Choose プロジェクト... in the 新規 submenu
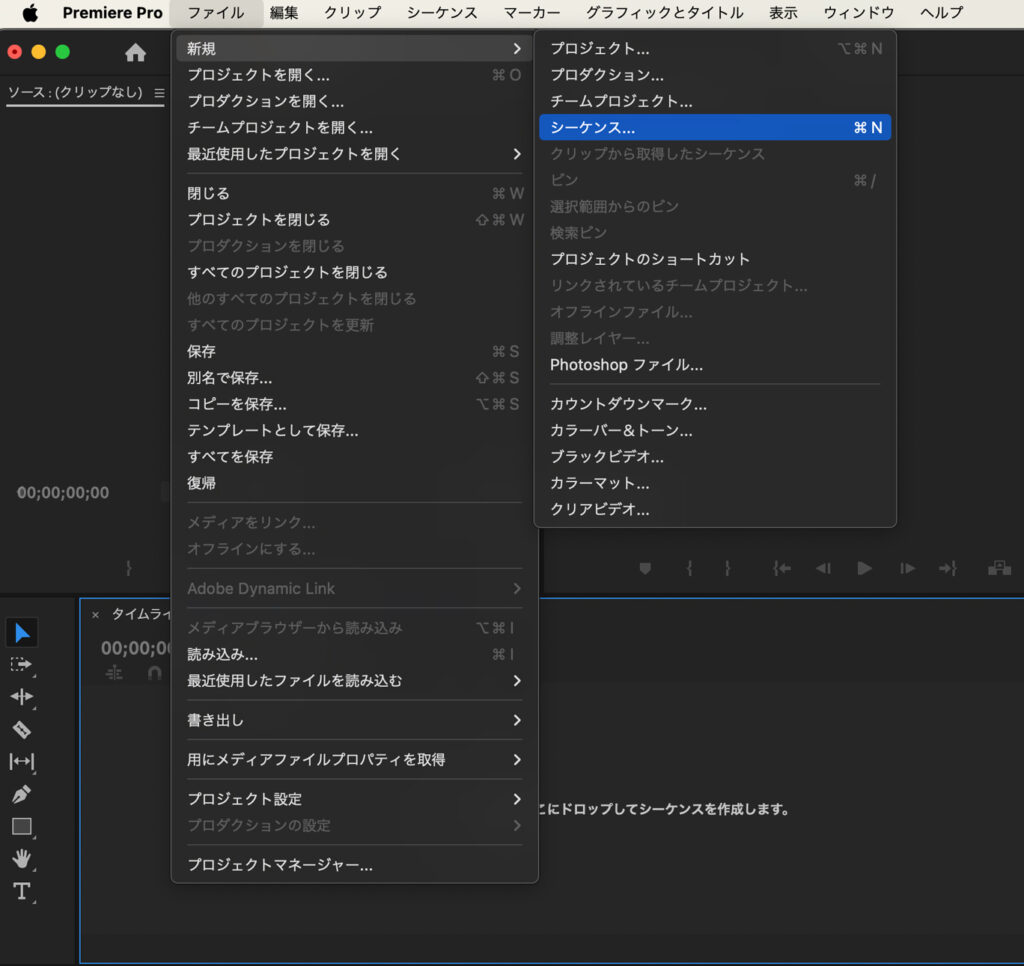Viewport: 1024px width, 966px height. (x=715, y=48)
